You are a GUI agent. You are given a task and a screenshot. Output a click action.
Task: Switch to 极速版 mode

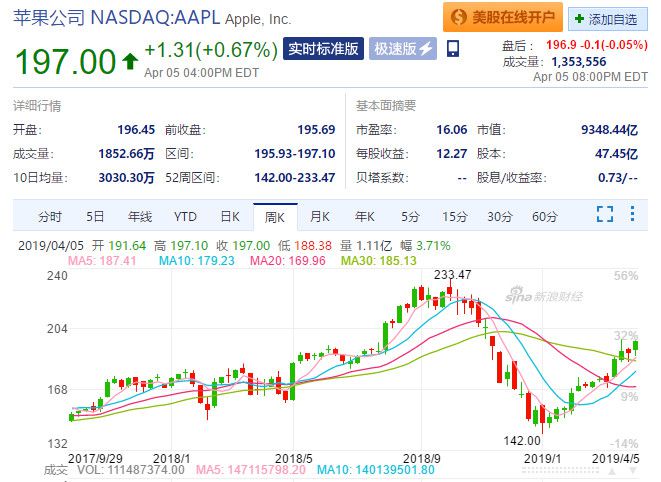coord(403,48)
